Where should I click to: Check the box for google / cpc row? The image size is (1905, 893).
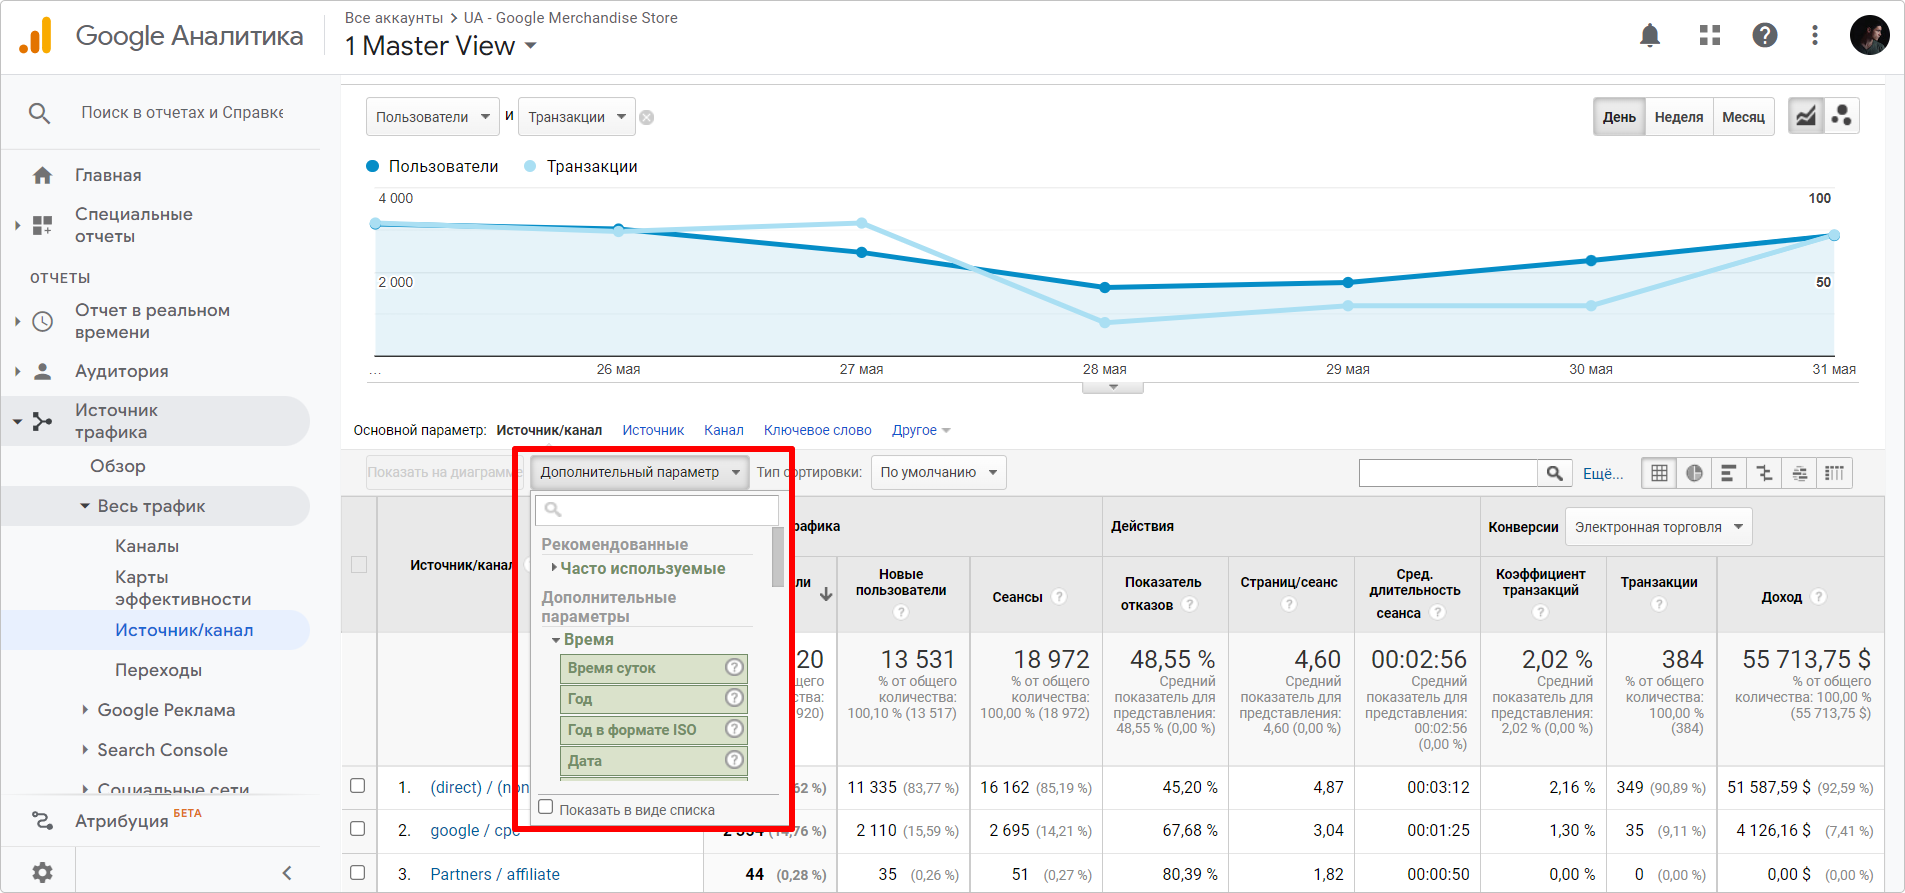coord(357,829)
